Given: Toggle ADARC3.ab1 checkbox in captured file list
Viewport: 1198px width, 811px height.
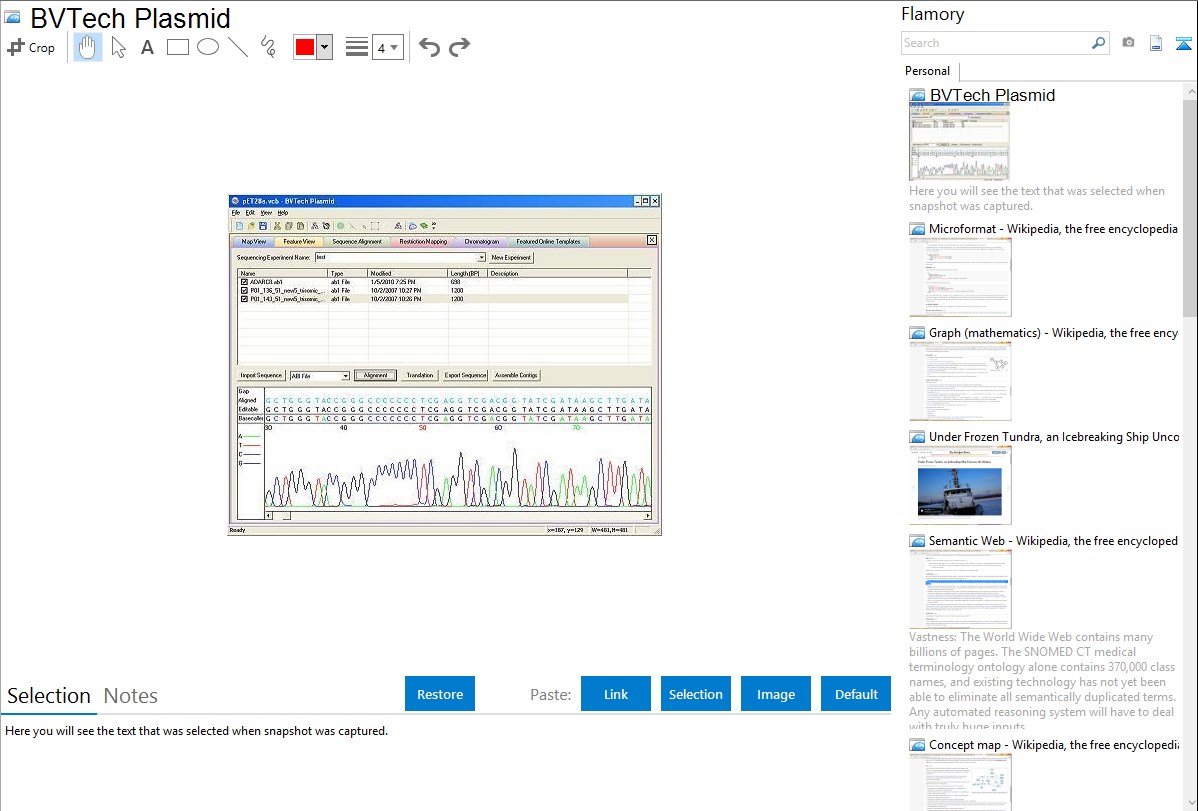Looking at the screenshot, I should click(x=244, y=282).
